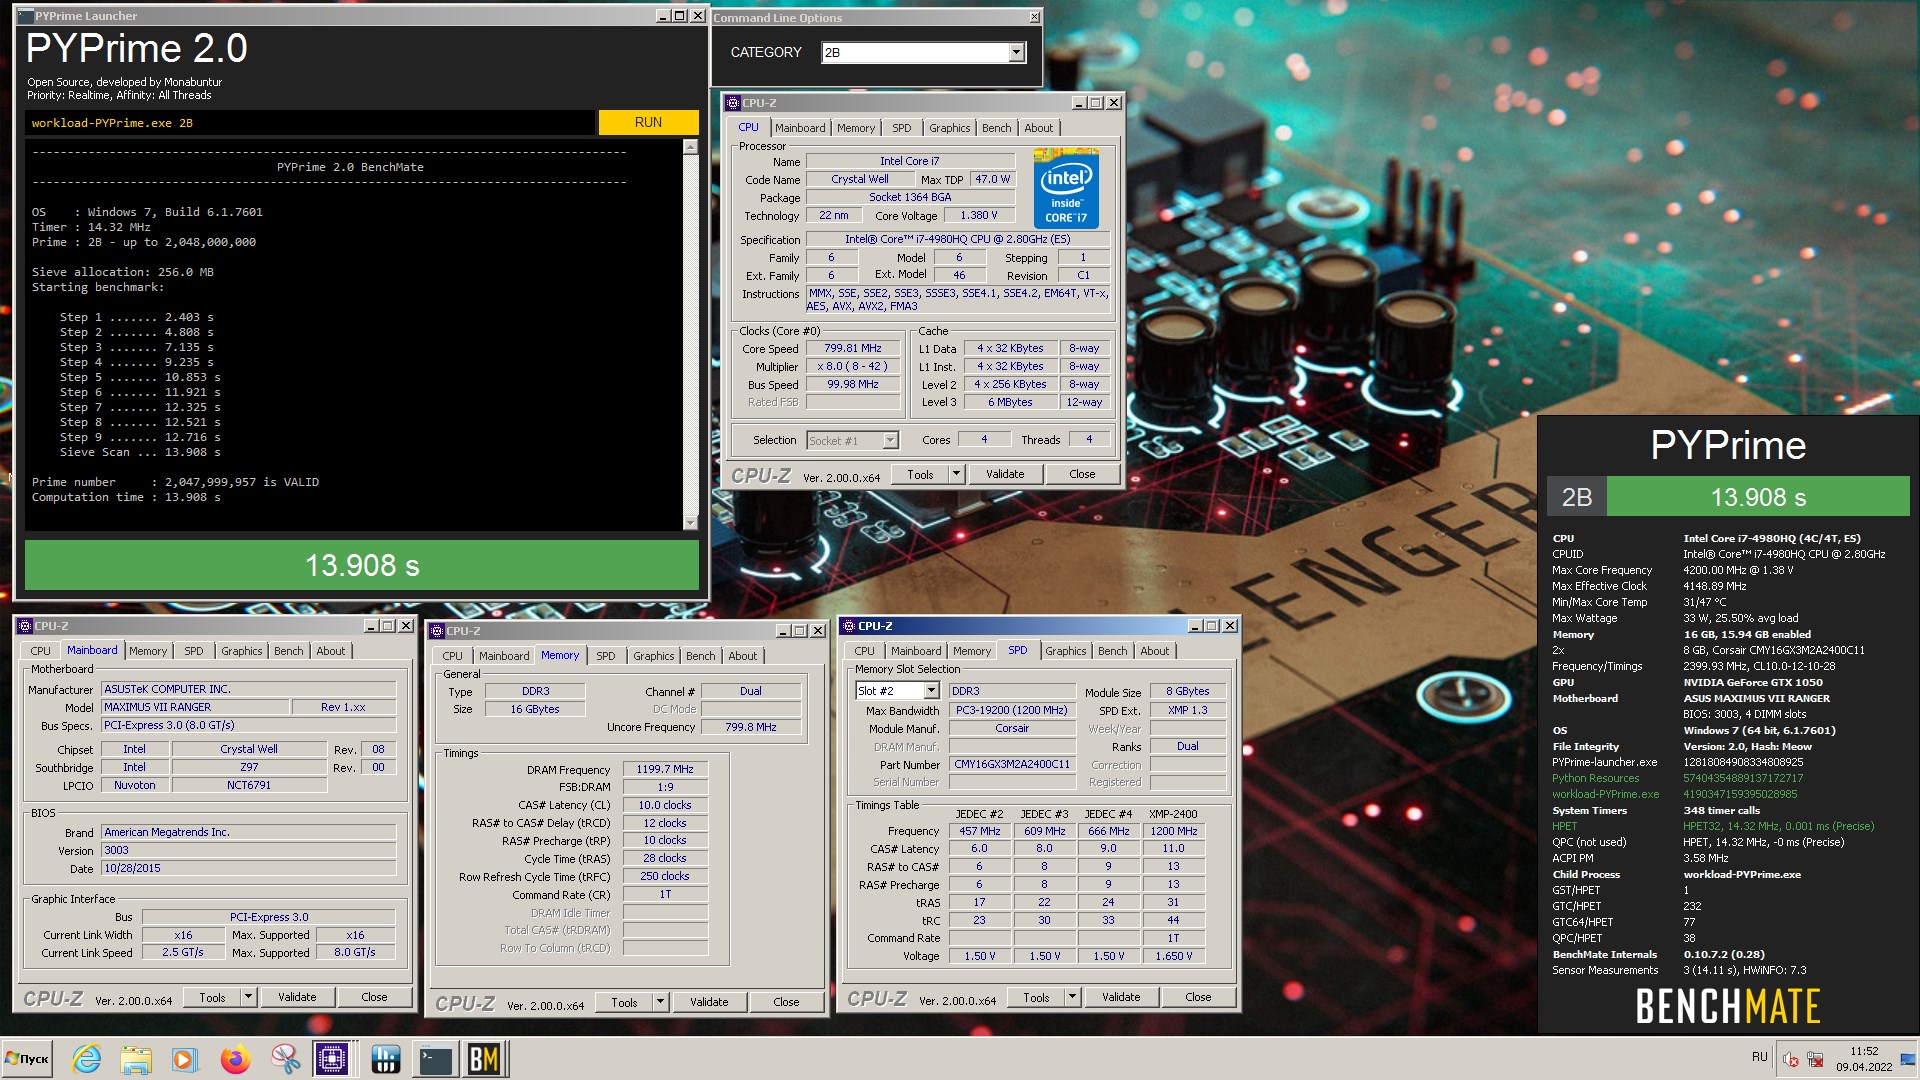Screen dimensions: 1920x1080
Task: Click the muted volume tray icon
Action: pos(1791,1059)
